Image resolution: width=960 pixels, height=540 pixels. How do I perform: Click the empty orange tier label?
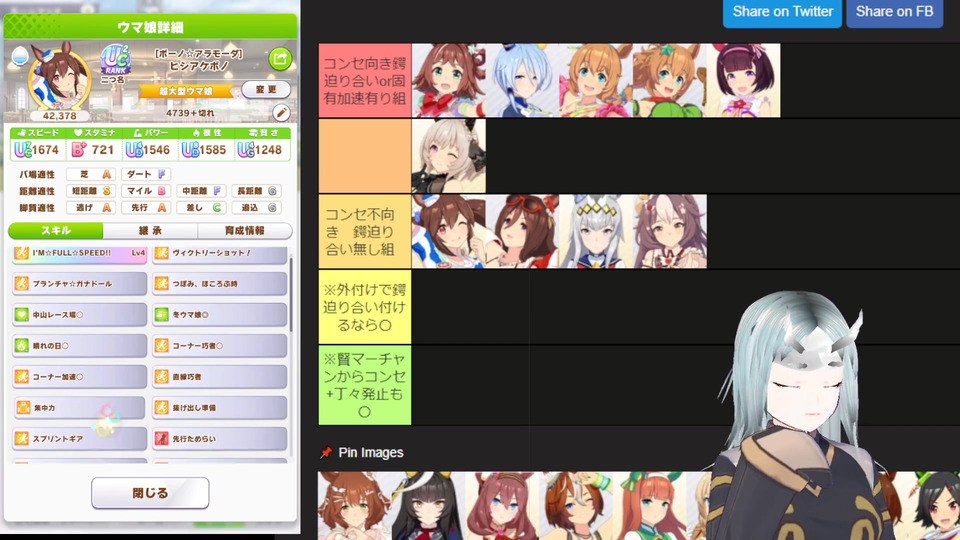point(365,156)
